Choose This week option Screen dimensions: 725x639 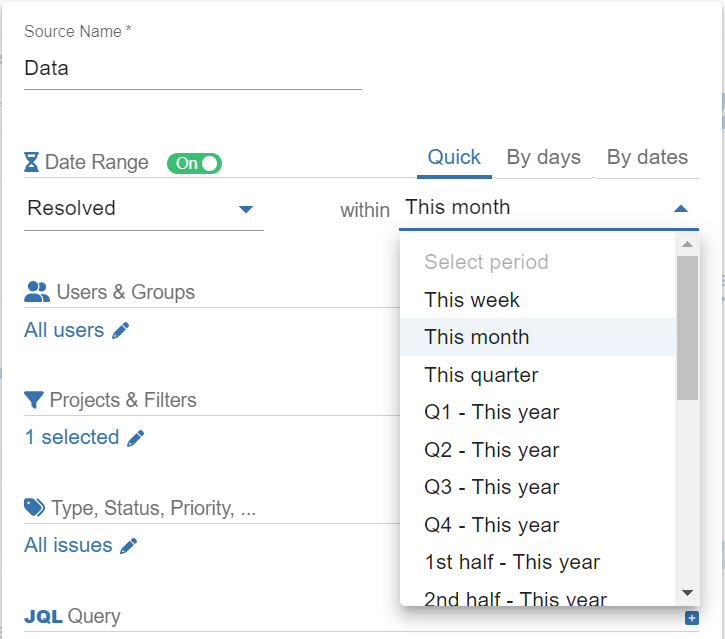tap(472, 300)
